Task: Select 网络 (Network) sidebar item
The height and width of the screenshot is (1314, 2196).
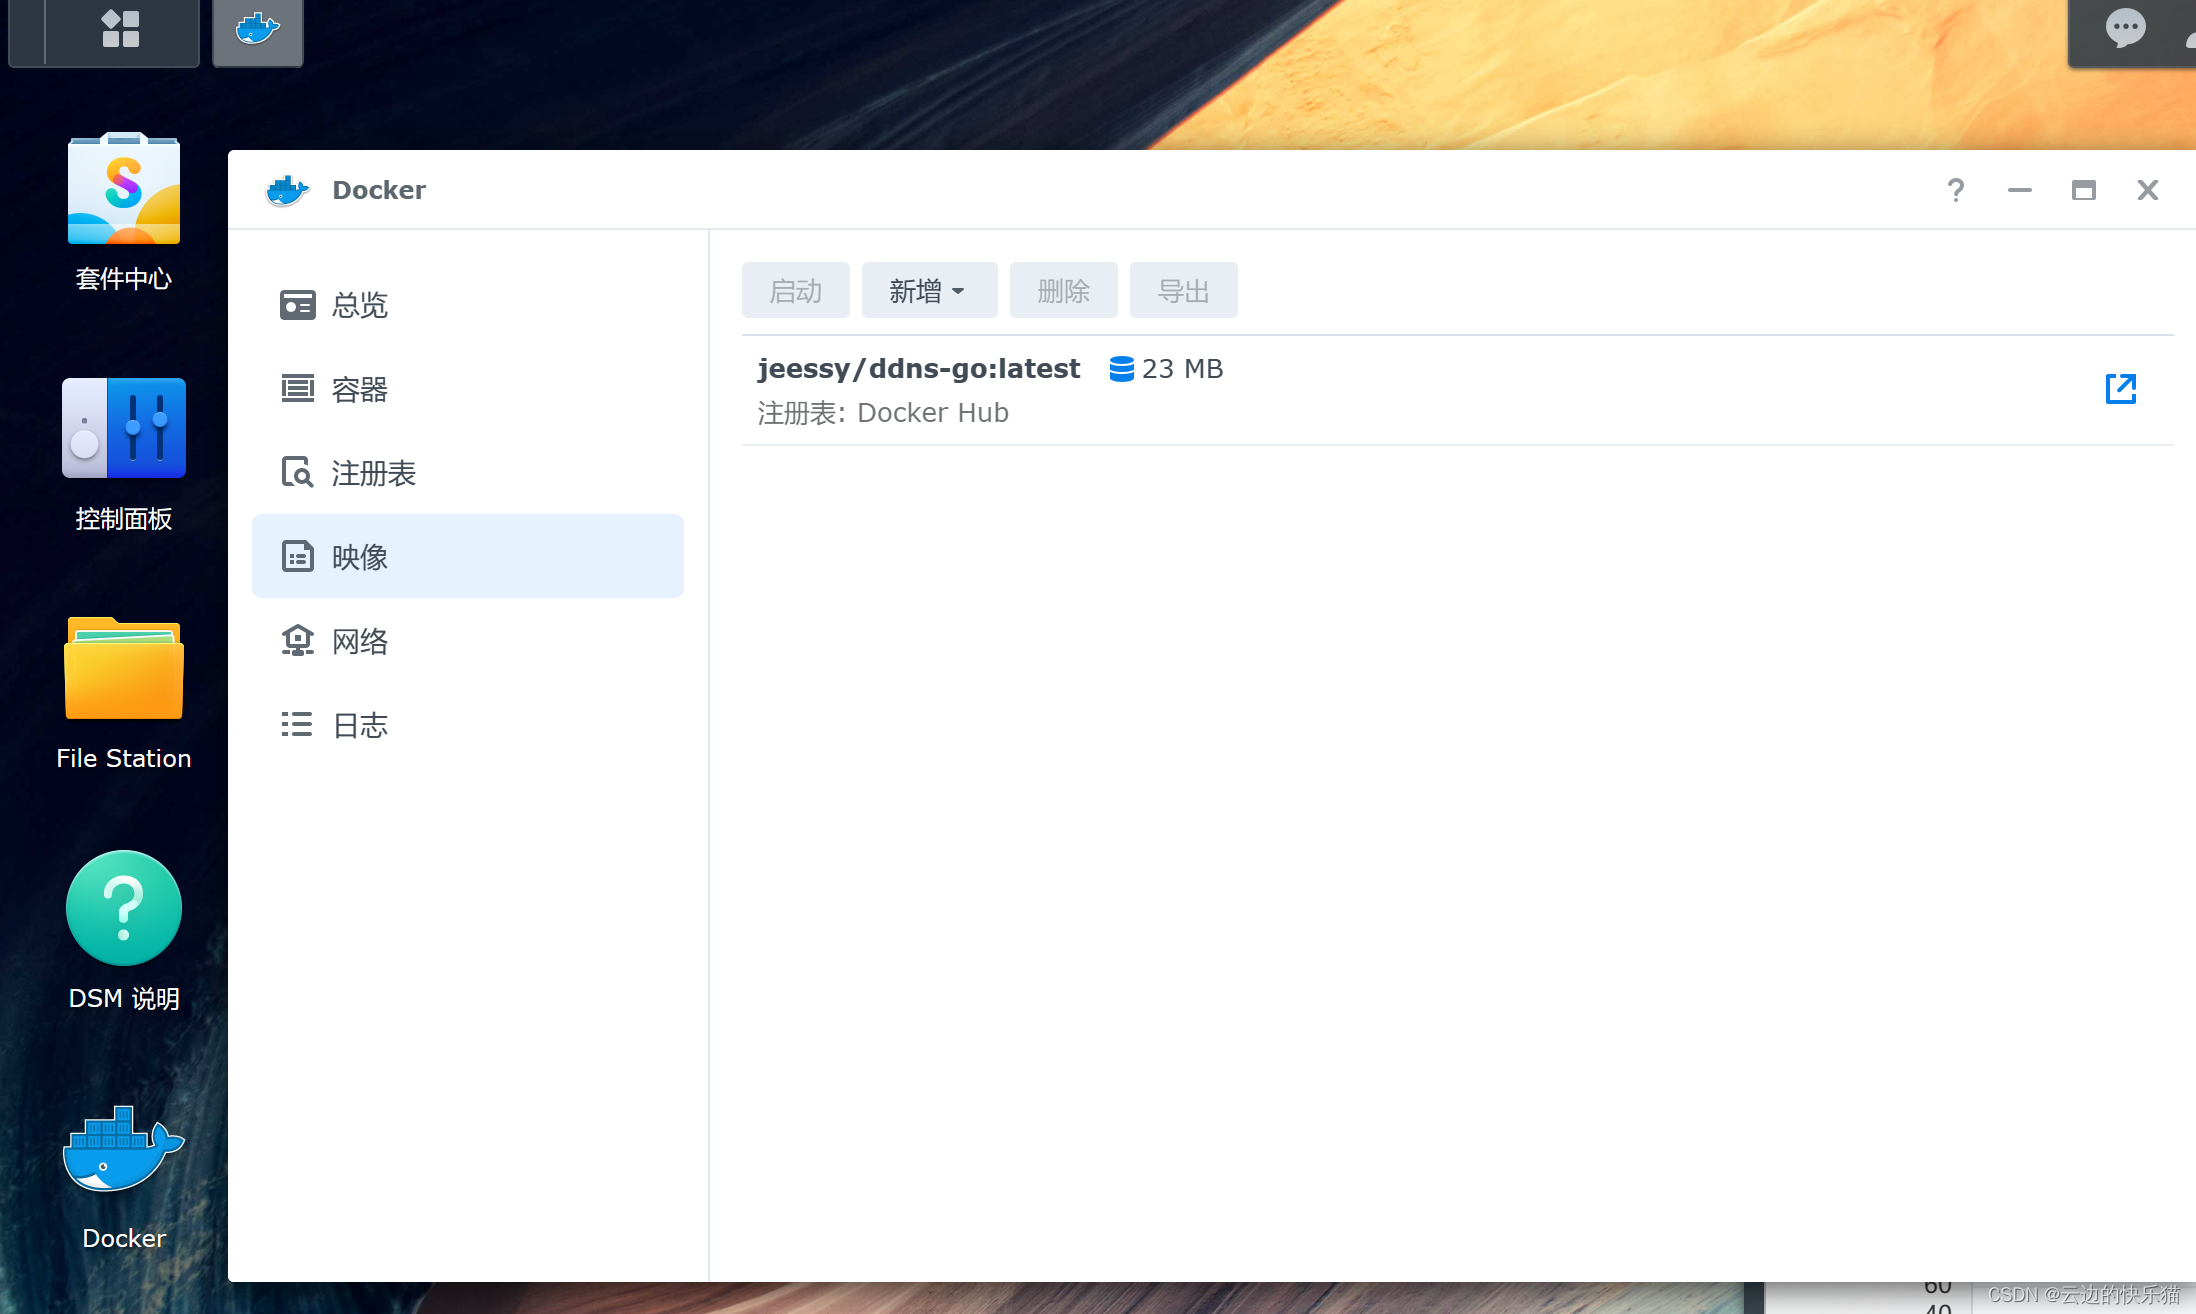Action: tap(360, 638)
